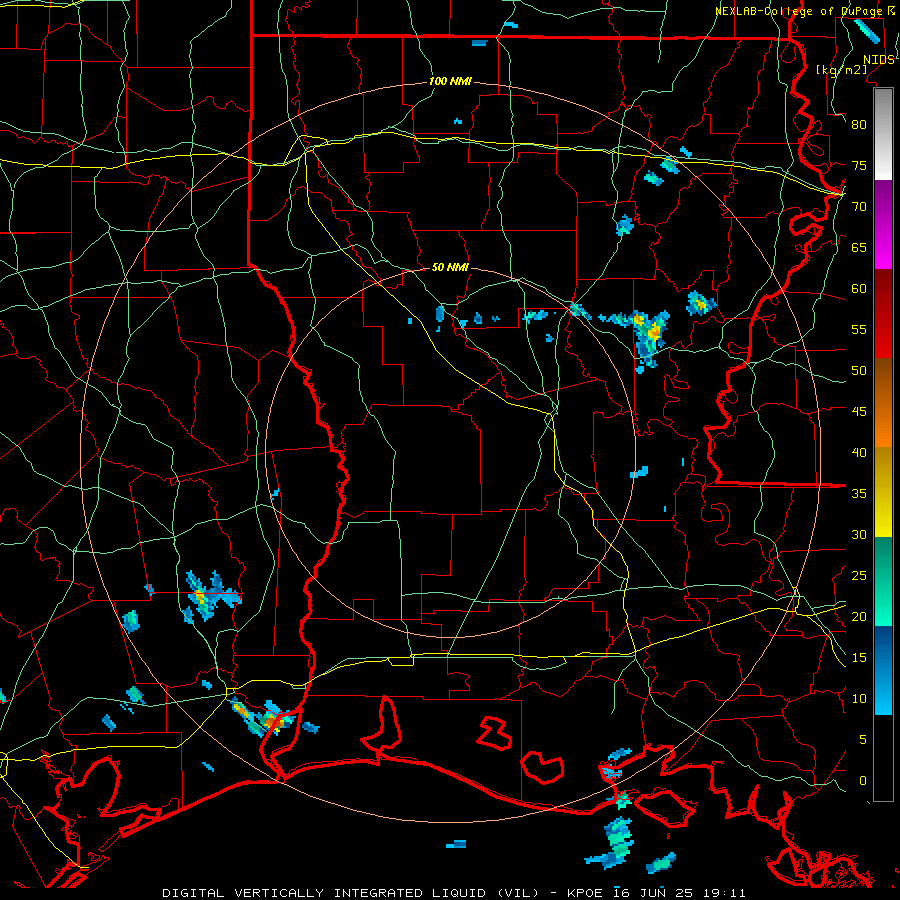
Task: Select the red segment of the color scale
Action: pyautogui.click(x=883, y=314)
